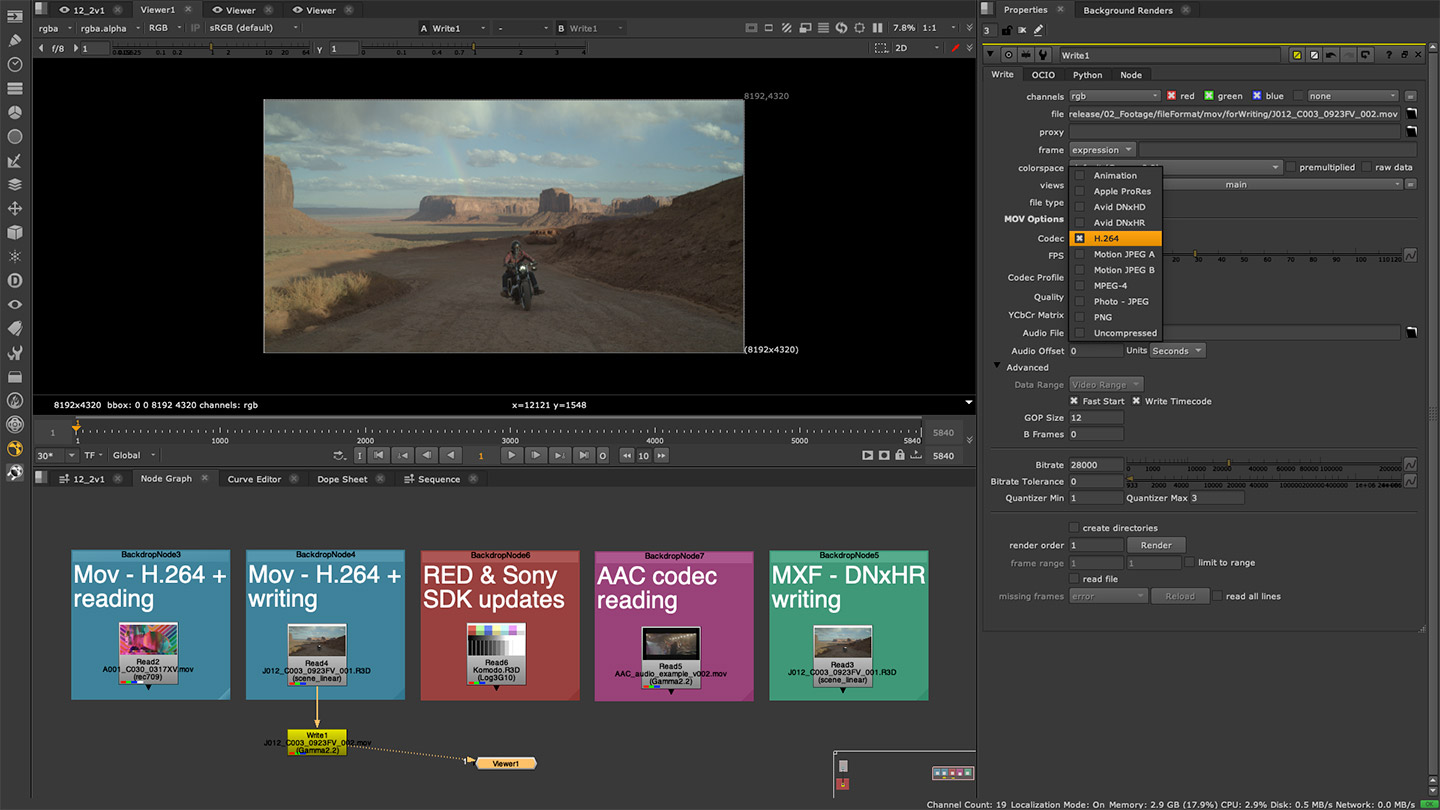
Task: Collapse the Advanced section
Action: coord(997,367)
